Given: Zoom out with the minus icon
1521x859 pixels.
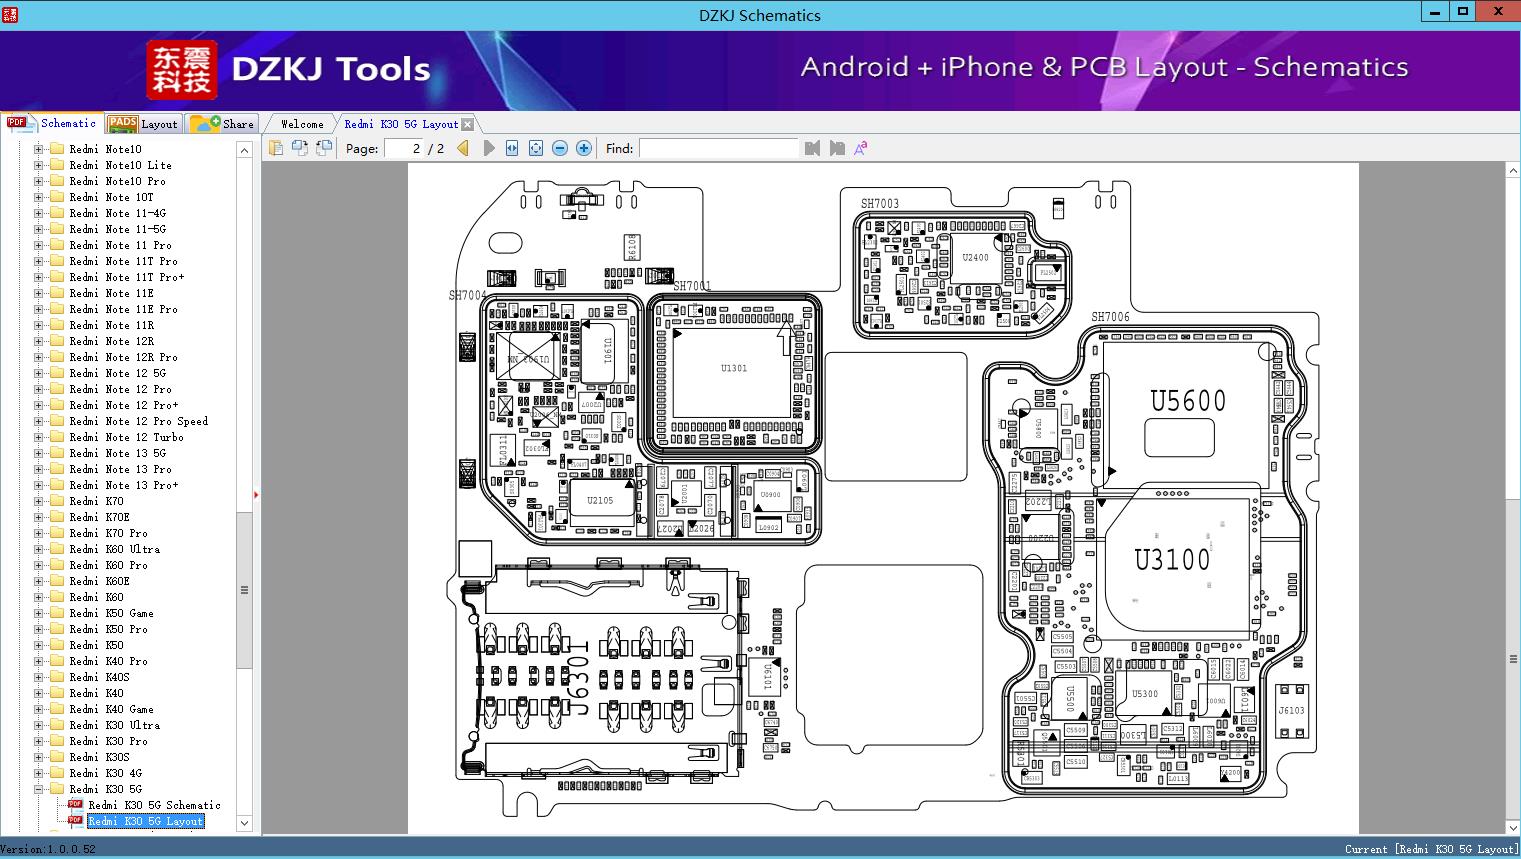Looking at the screenshot, I should pyautogui.click(x=560, y=148).
